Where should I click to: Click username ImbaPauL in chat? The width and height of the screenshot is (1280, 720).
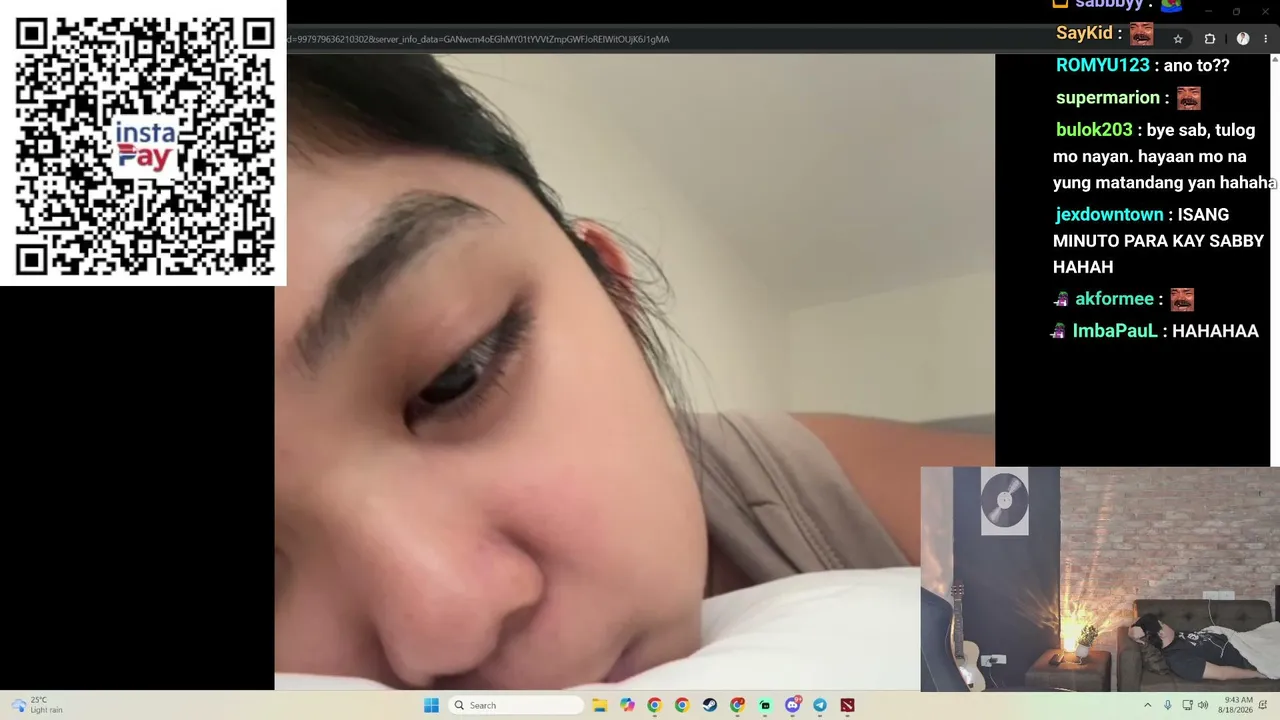pos(1114,331)
